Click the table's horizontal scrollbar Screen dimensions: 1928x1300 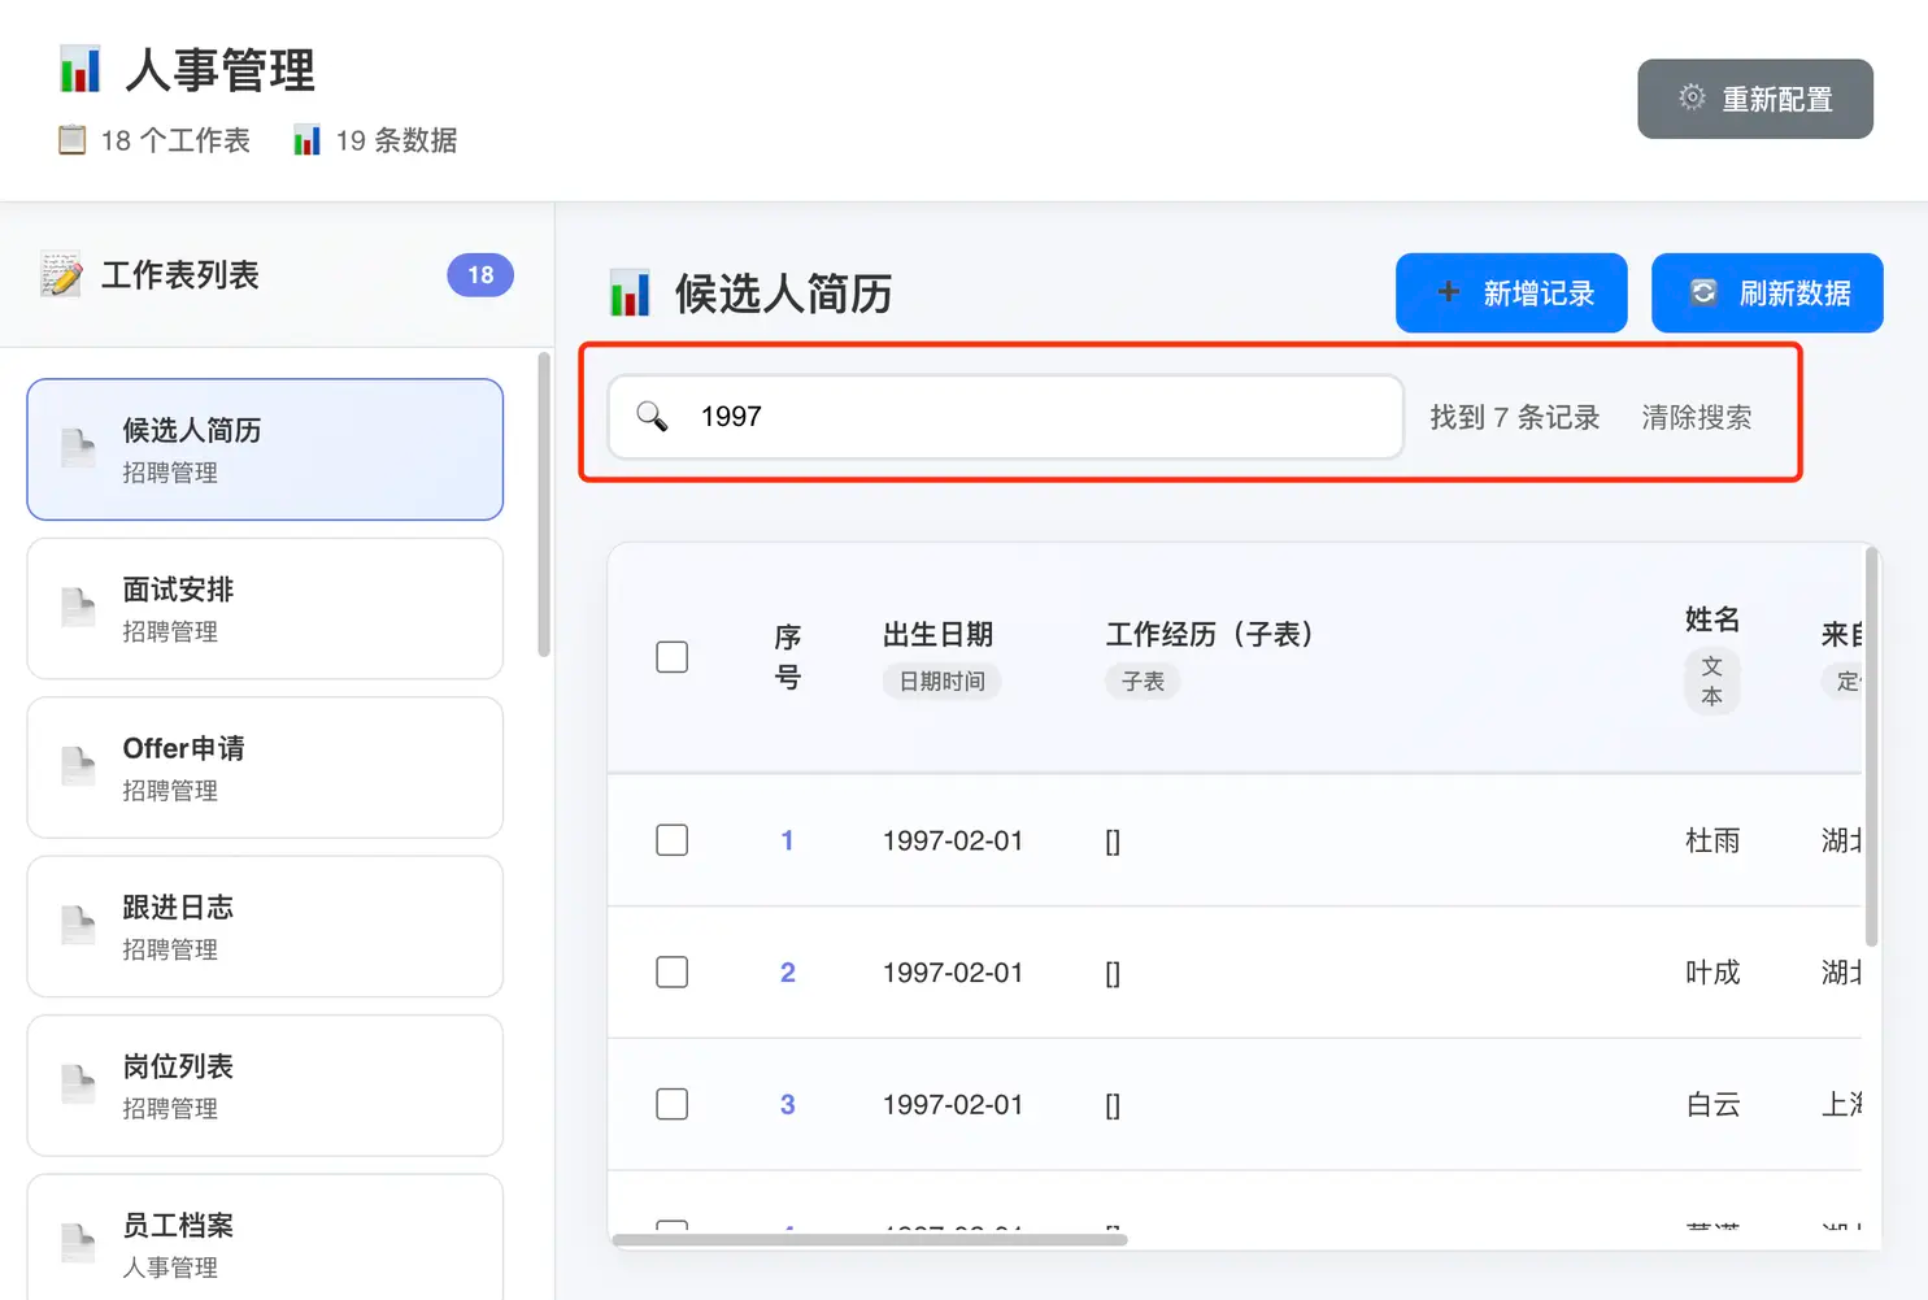870,1239
